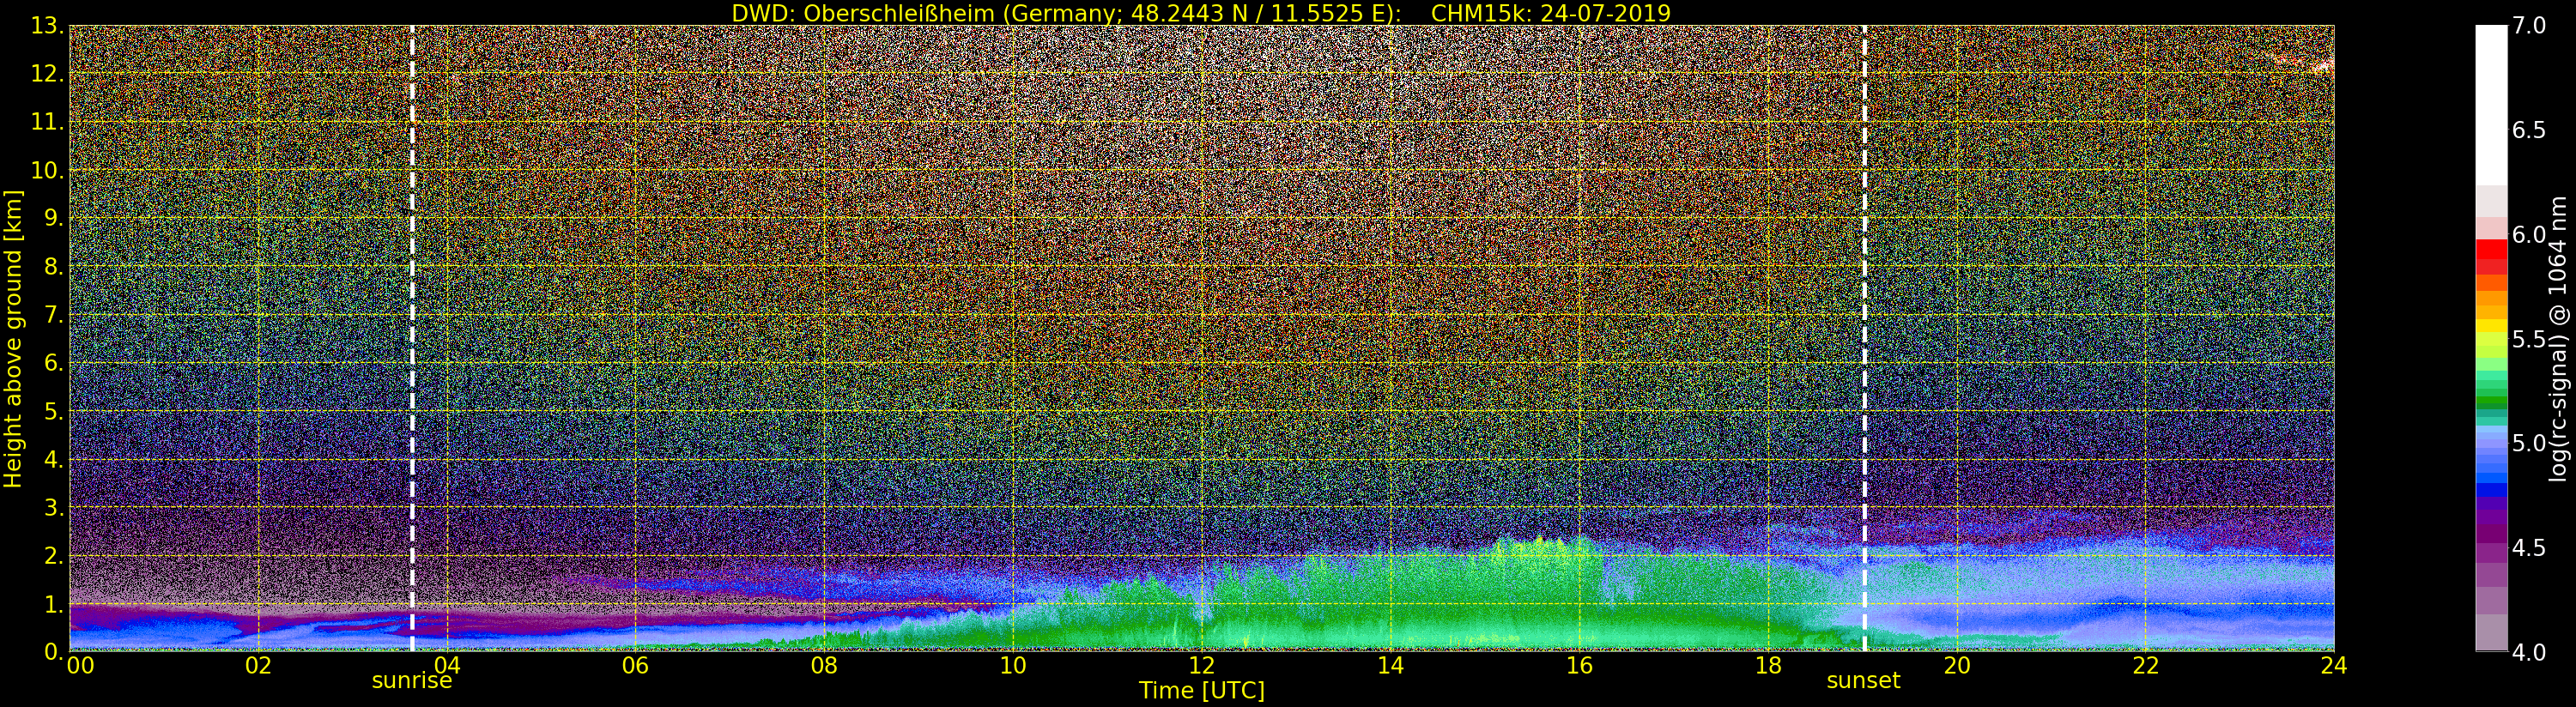Click the '6.5' colorbar tick label
Viewport: 2576px width, 707px height.
pos(2530,130)
